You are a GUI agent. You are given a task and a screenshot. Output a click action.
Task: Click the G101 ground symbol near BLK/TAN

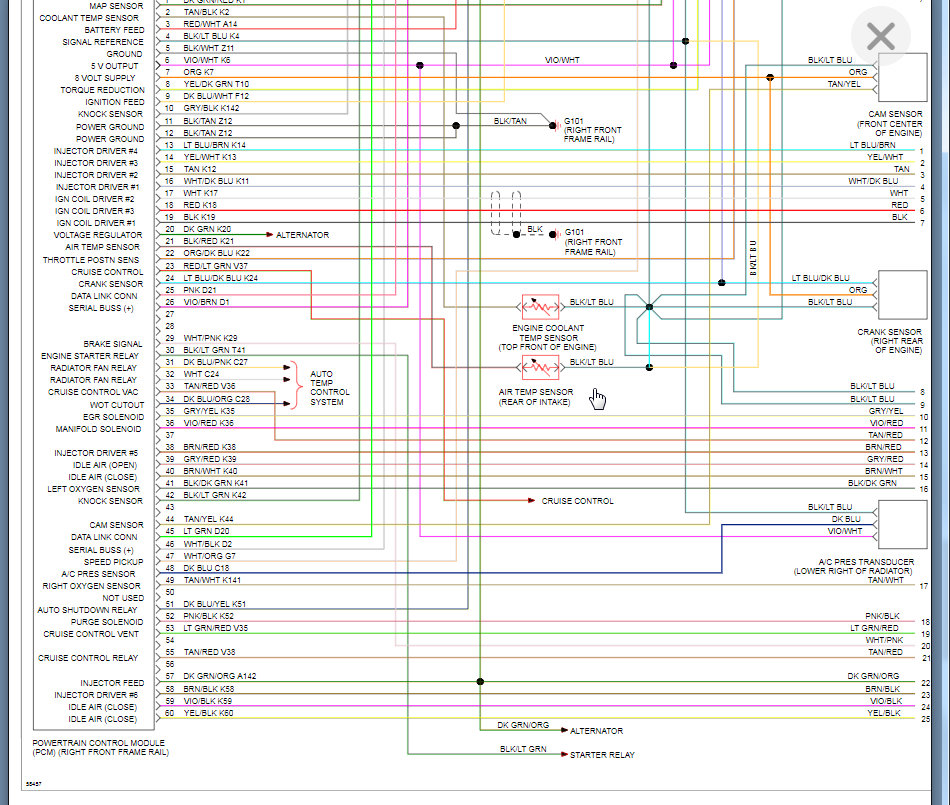point(554,126)
